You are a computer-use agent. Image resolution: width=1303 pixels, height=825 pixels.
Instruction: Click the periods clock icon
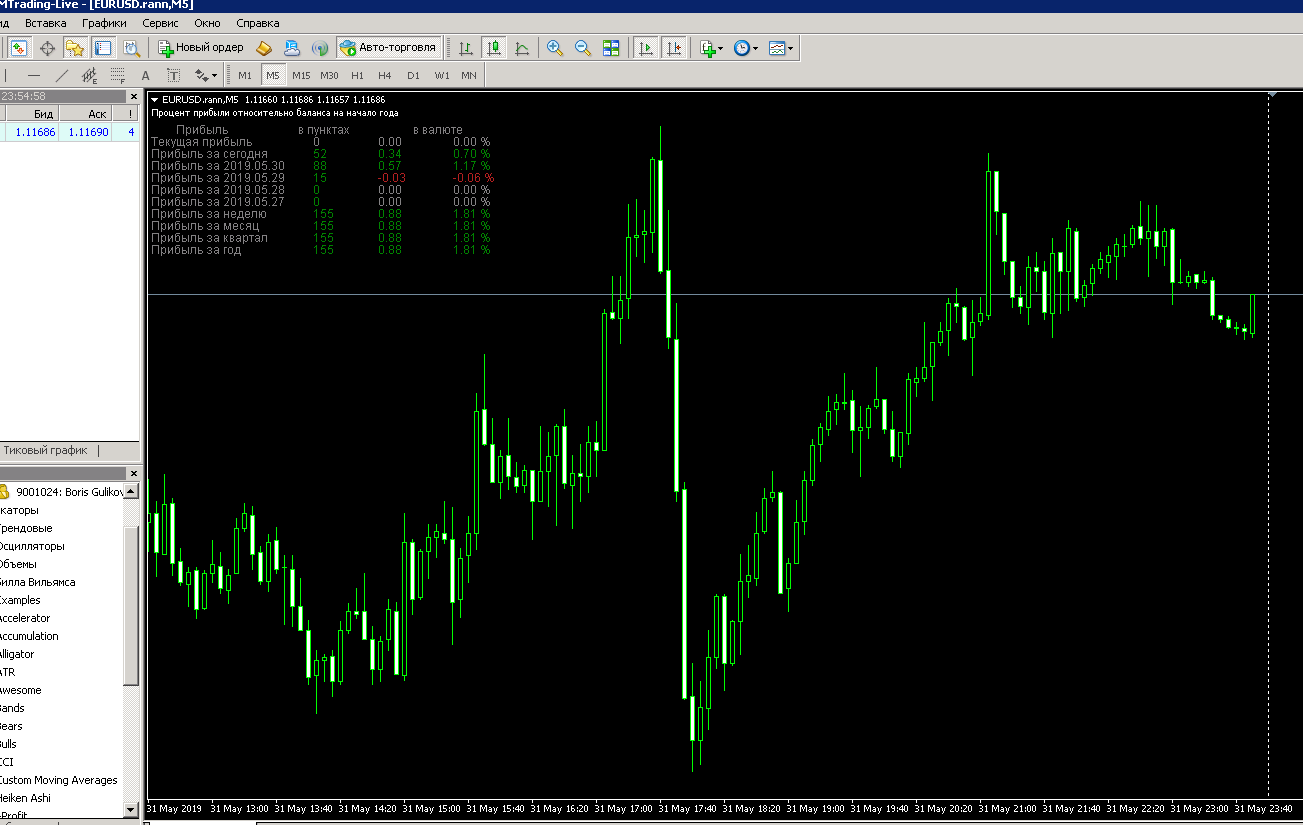click(x=741, y=47)
